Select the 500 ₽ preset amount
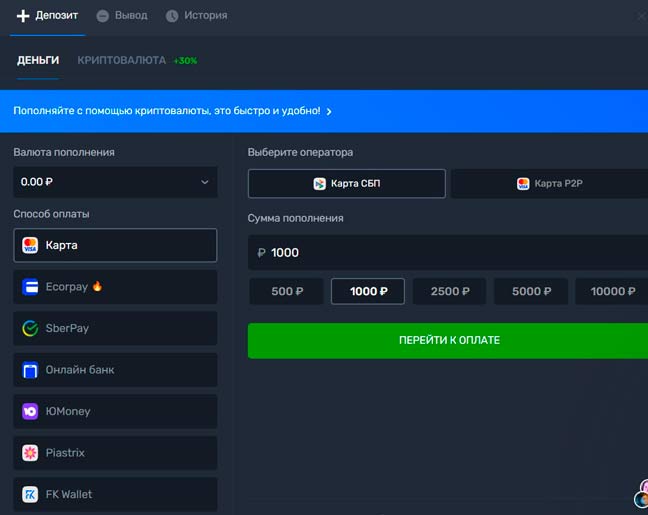Viewport: 648px width, 515px height. (287, 291)
